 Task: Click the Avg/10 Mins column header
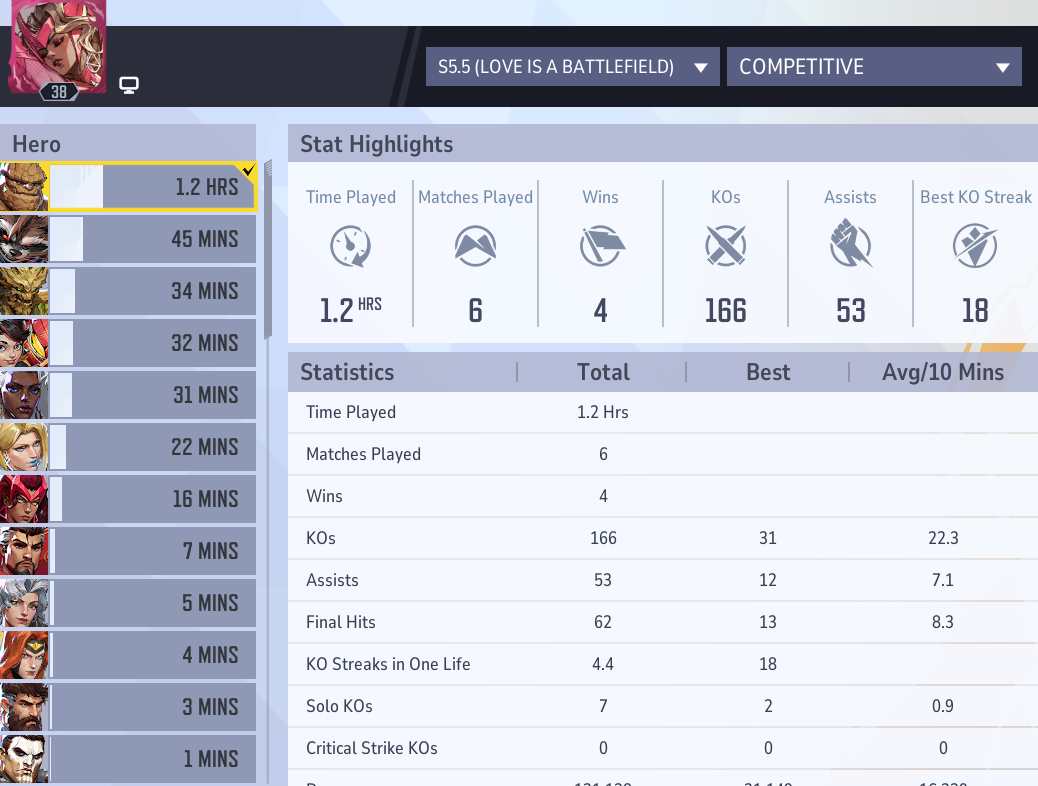click(x=943, y=372)
